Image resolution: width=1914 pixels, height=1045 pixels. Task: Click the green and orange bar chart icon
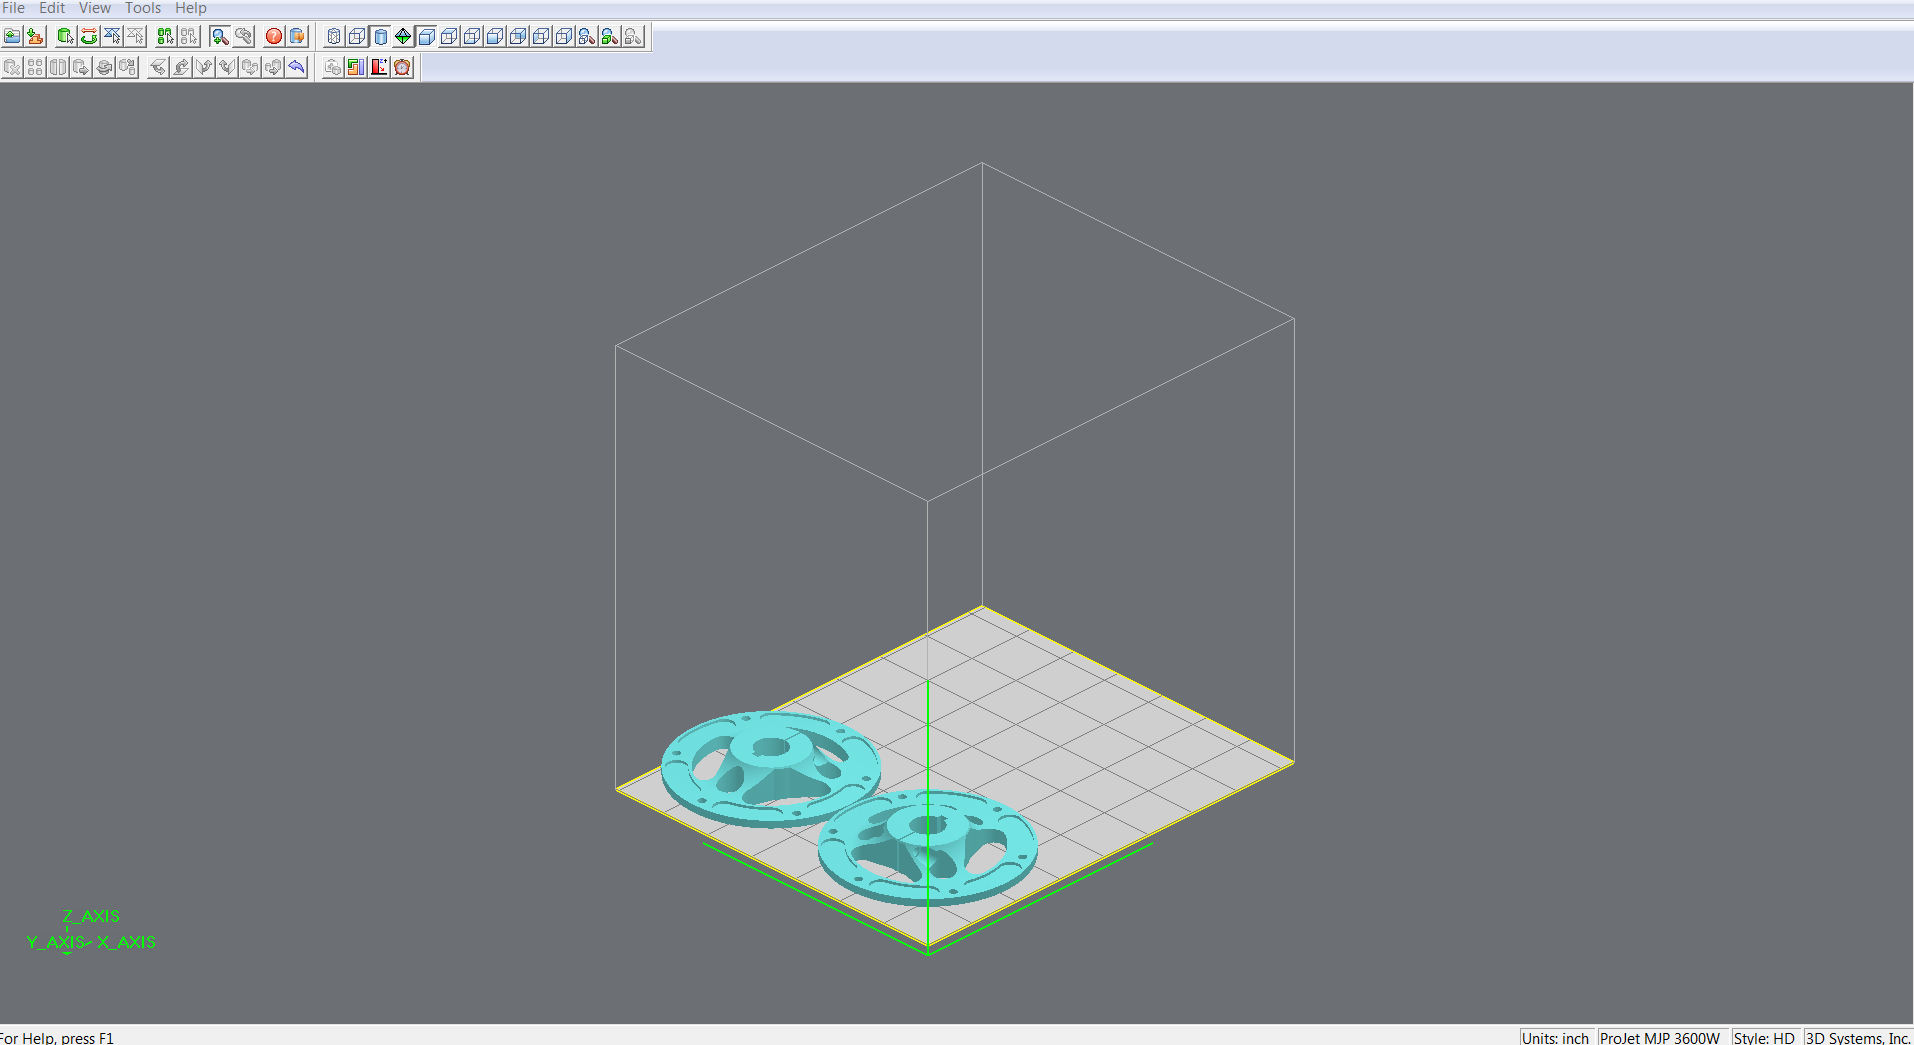[356, 68]
